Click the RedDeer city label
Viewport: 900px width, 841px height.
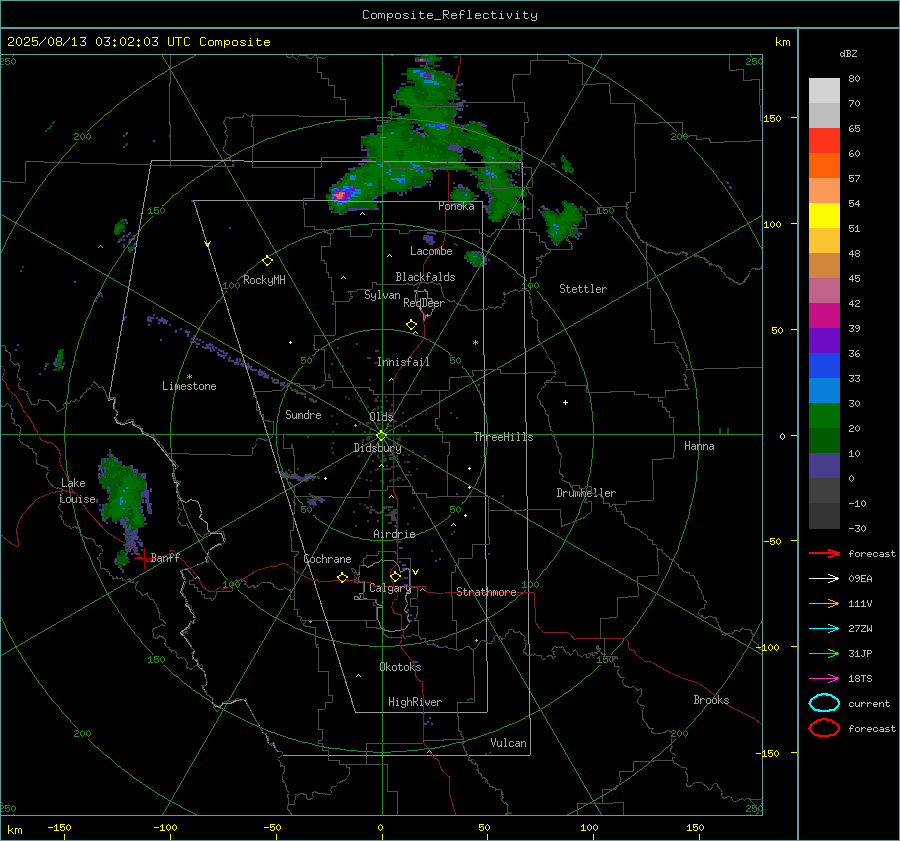click(424, 303)
